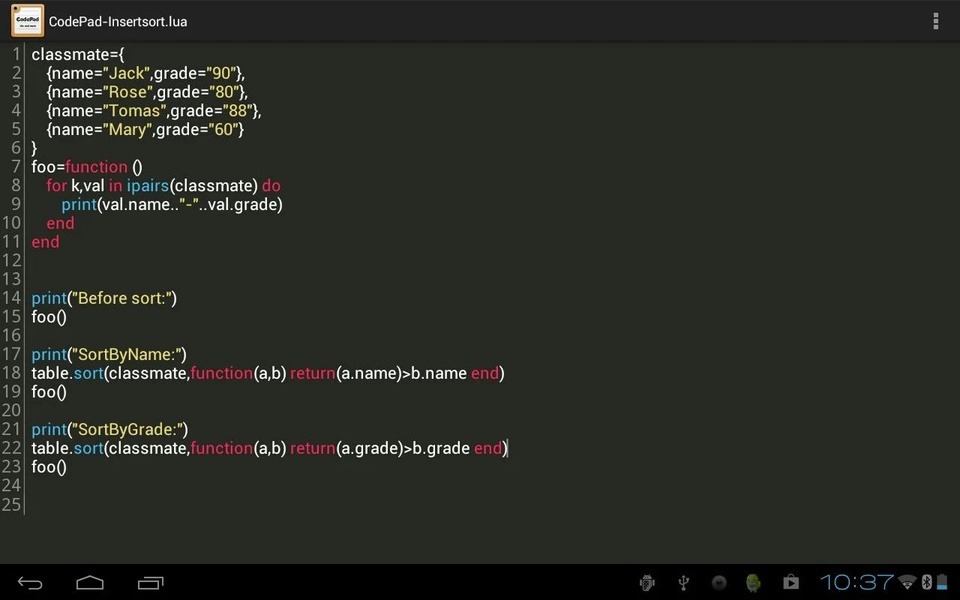This screenshot has width=960, height=600.
Task: Place cursor in "classmate={" line
Action: coord(78,54)
